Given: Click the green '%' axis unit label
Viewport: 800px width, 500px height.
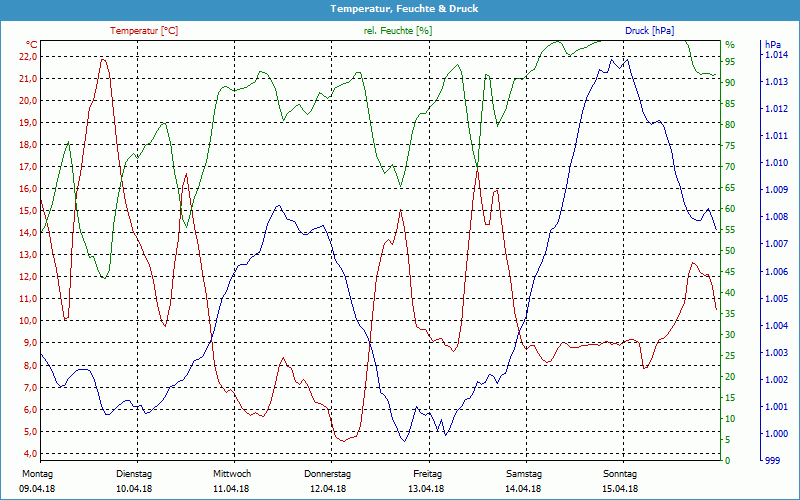Looking at the screenshot, I should [730, 45].
